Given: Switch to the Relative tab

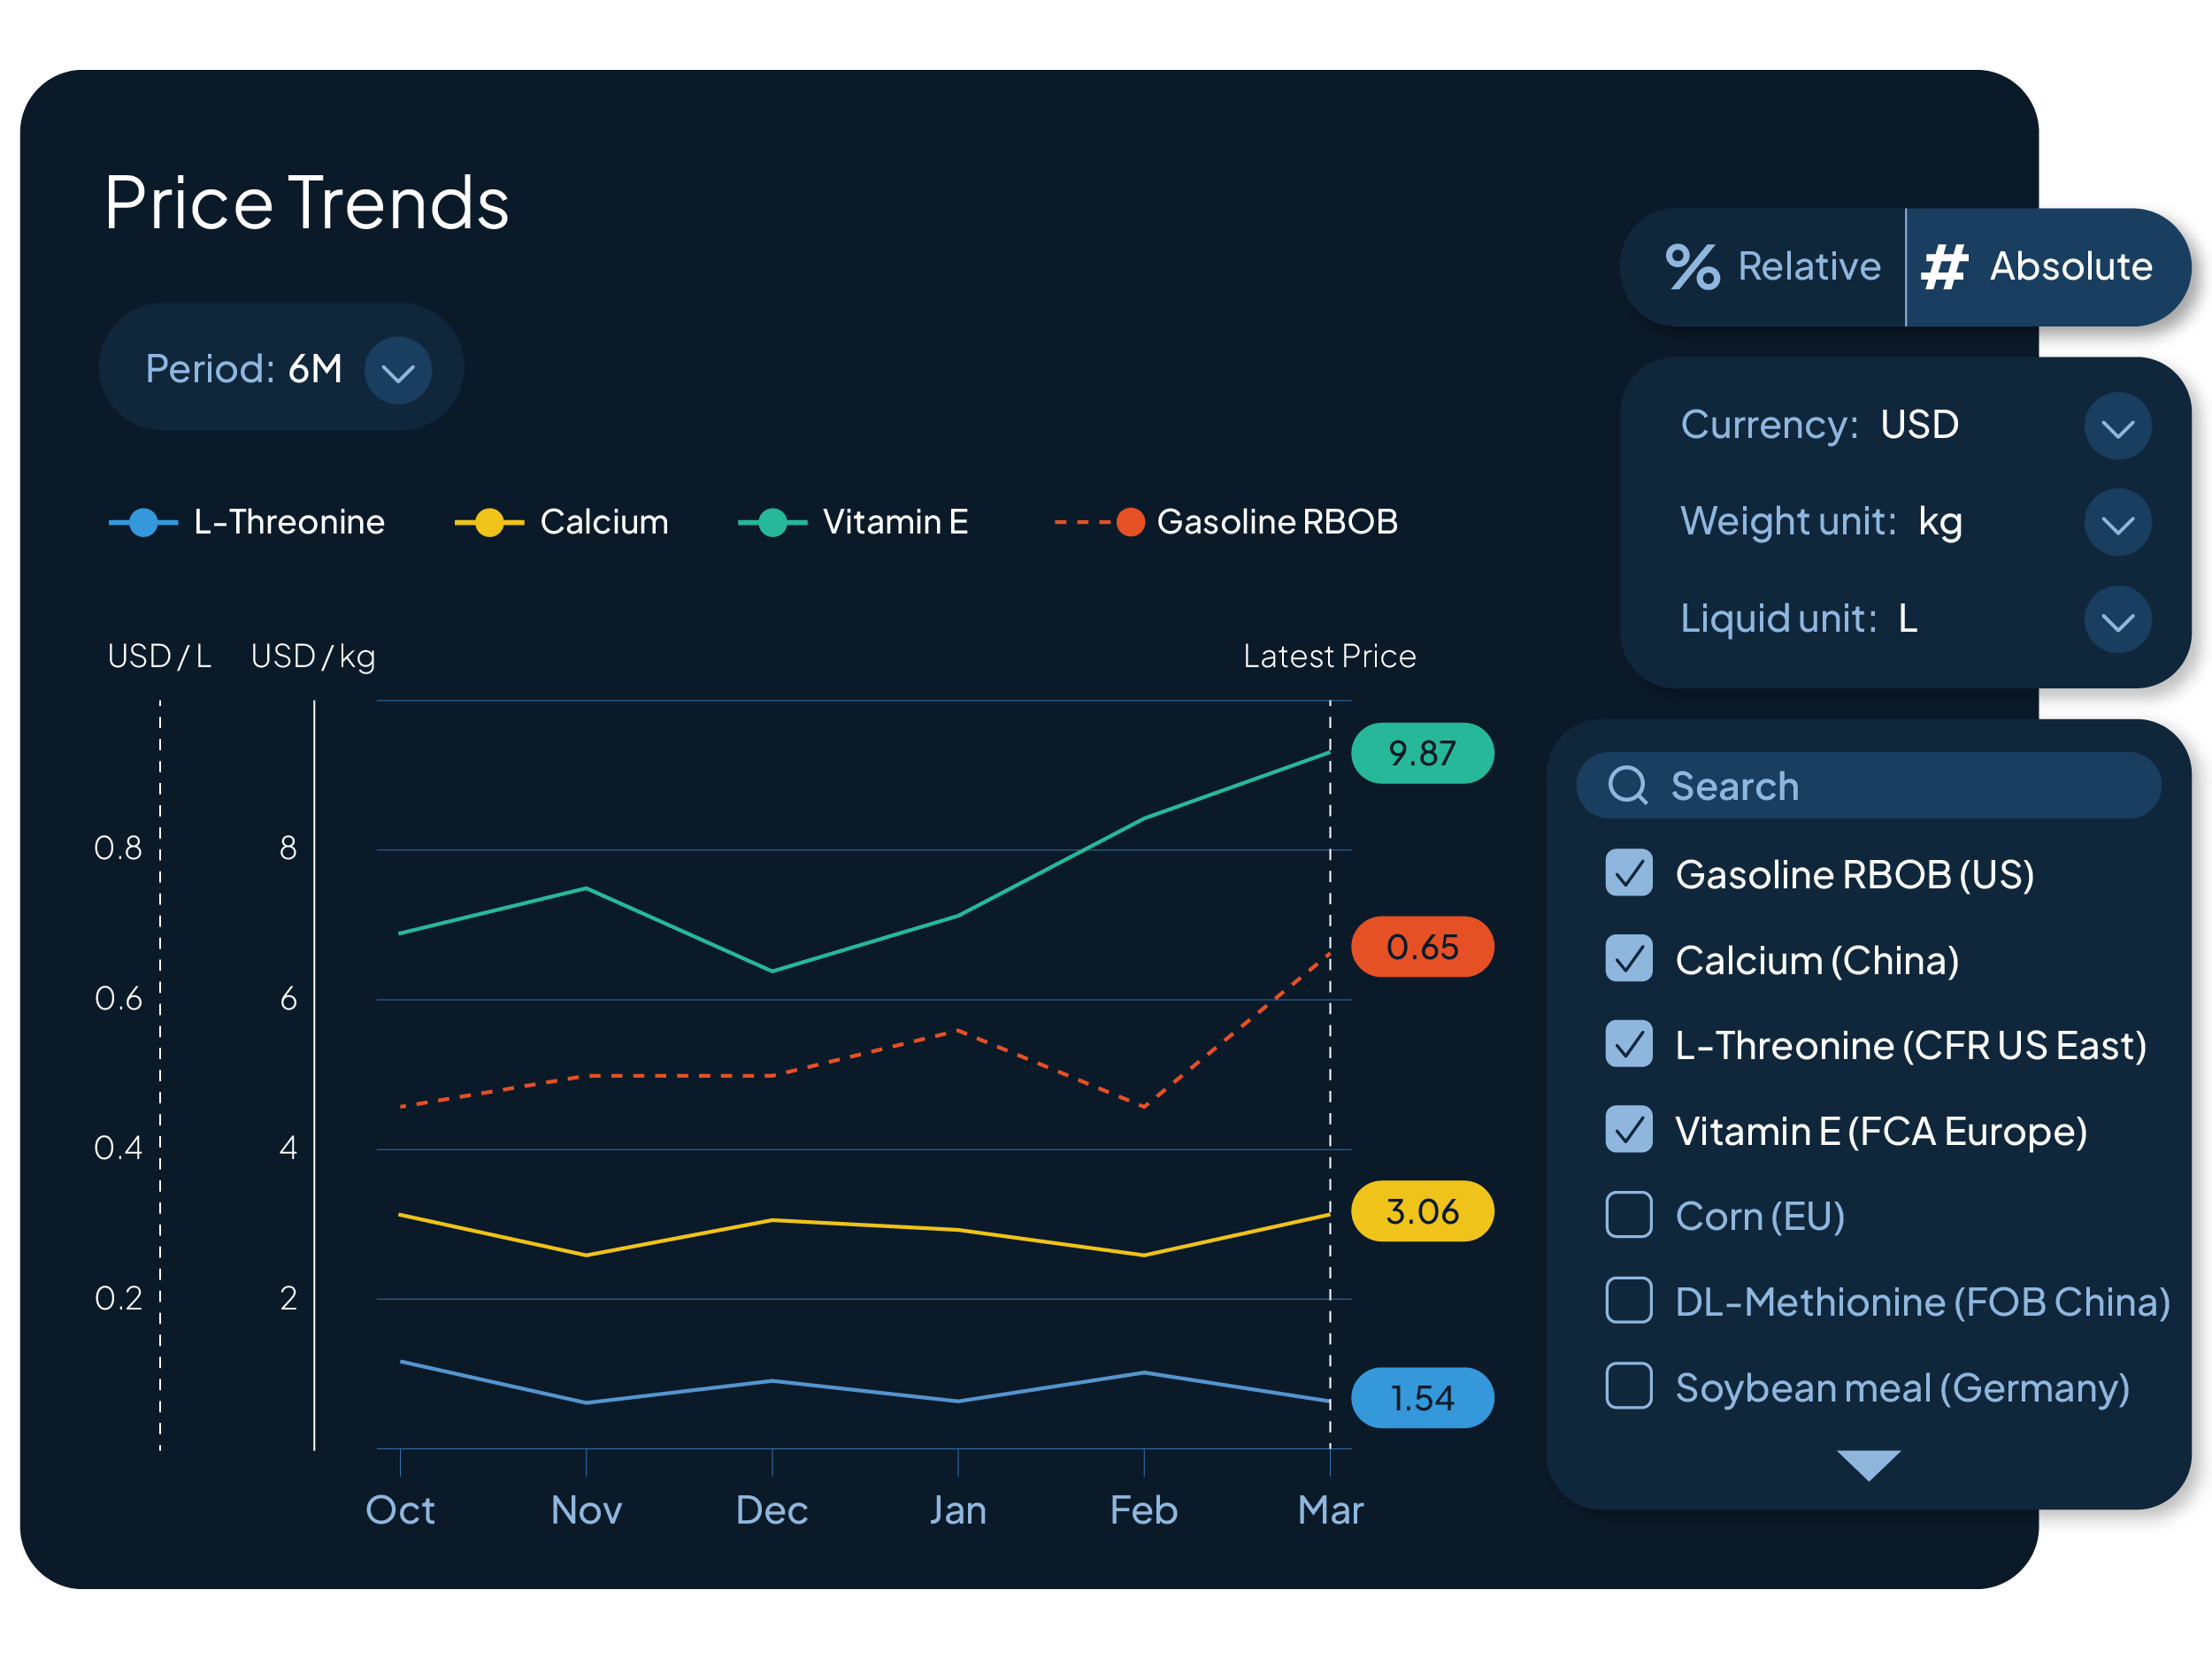Looking at the screenshot, I should pos(1772,267).
